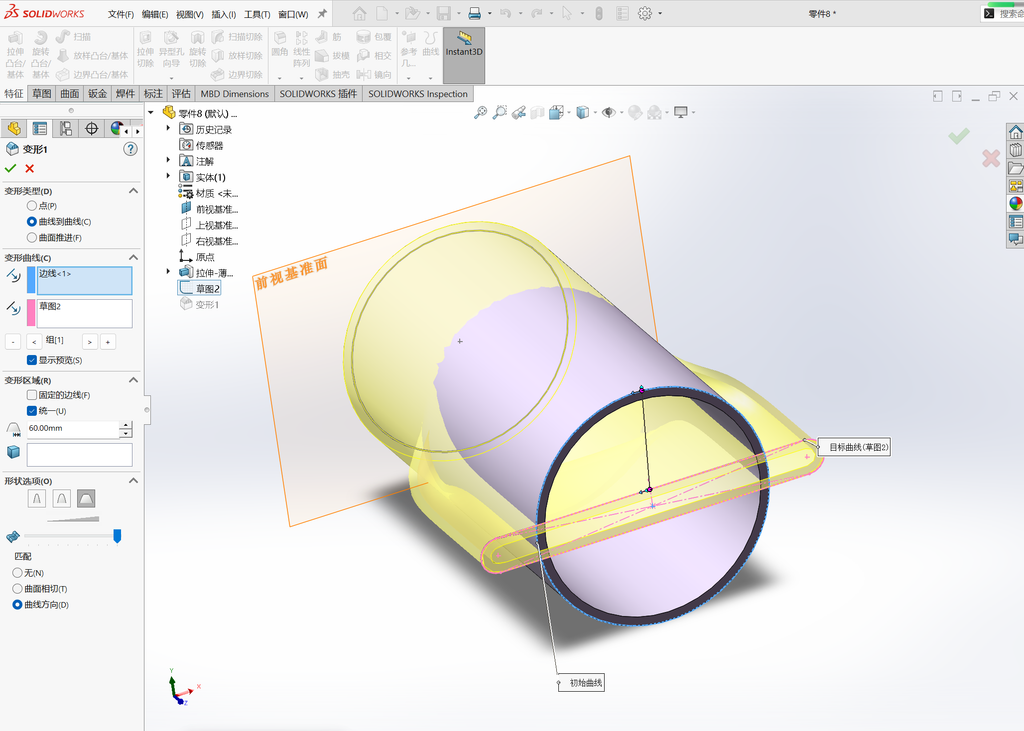Image resolution: width=1024 pixels, height=731 pixels.
Task: Go to the previous group with <
Action: point(34,341)
